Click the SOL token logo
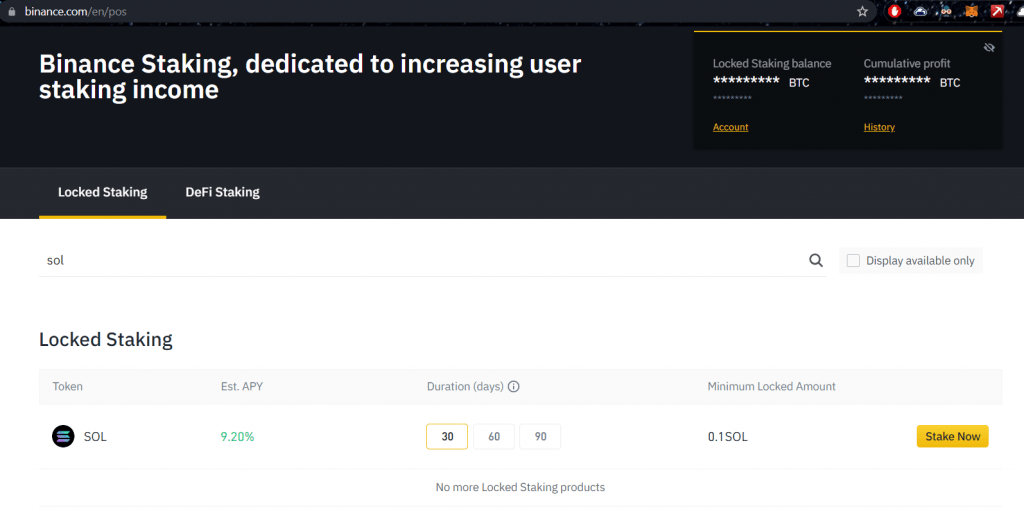Viewport: 1024px width, 511px height. click(x=63, y=436)
